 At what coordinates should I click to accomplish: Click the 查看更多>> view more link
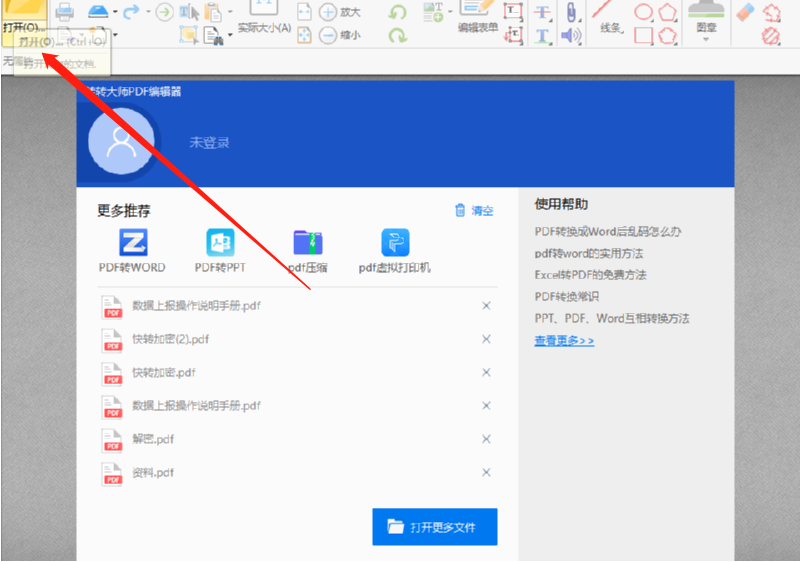[564, 340]
